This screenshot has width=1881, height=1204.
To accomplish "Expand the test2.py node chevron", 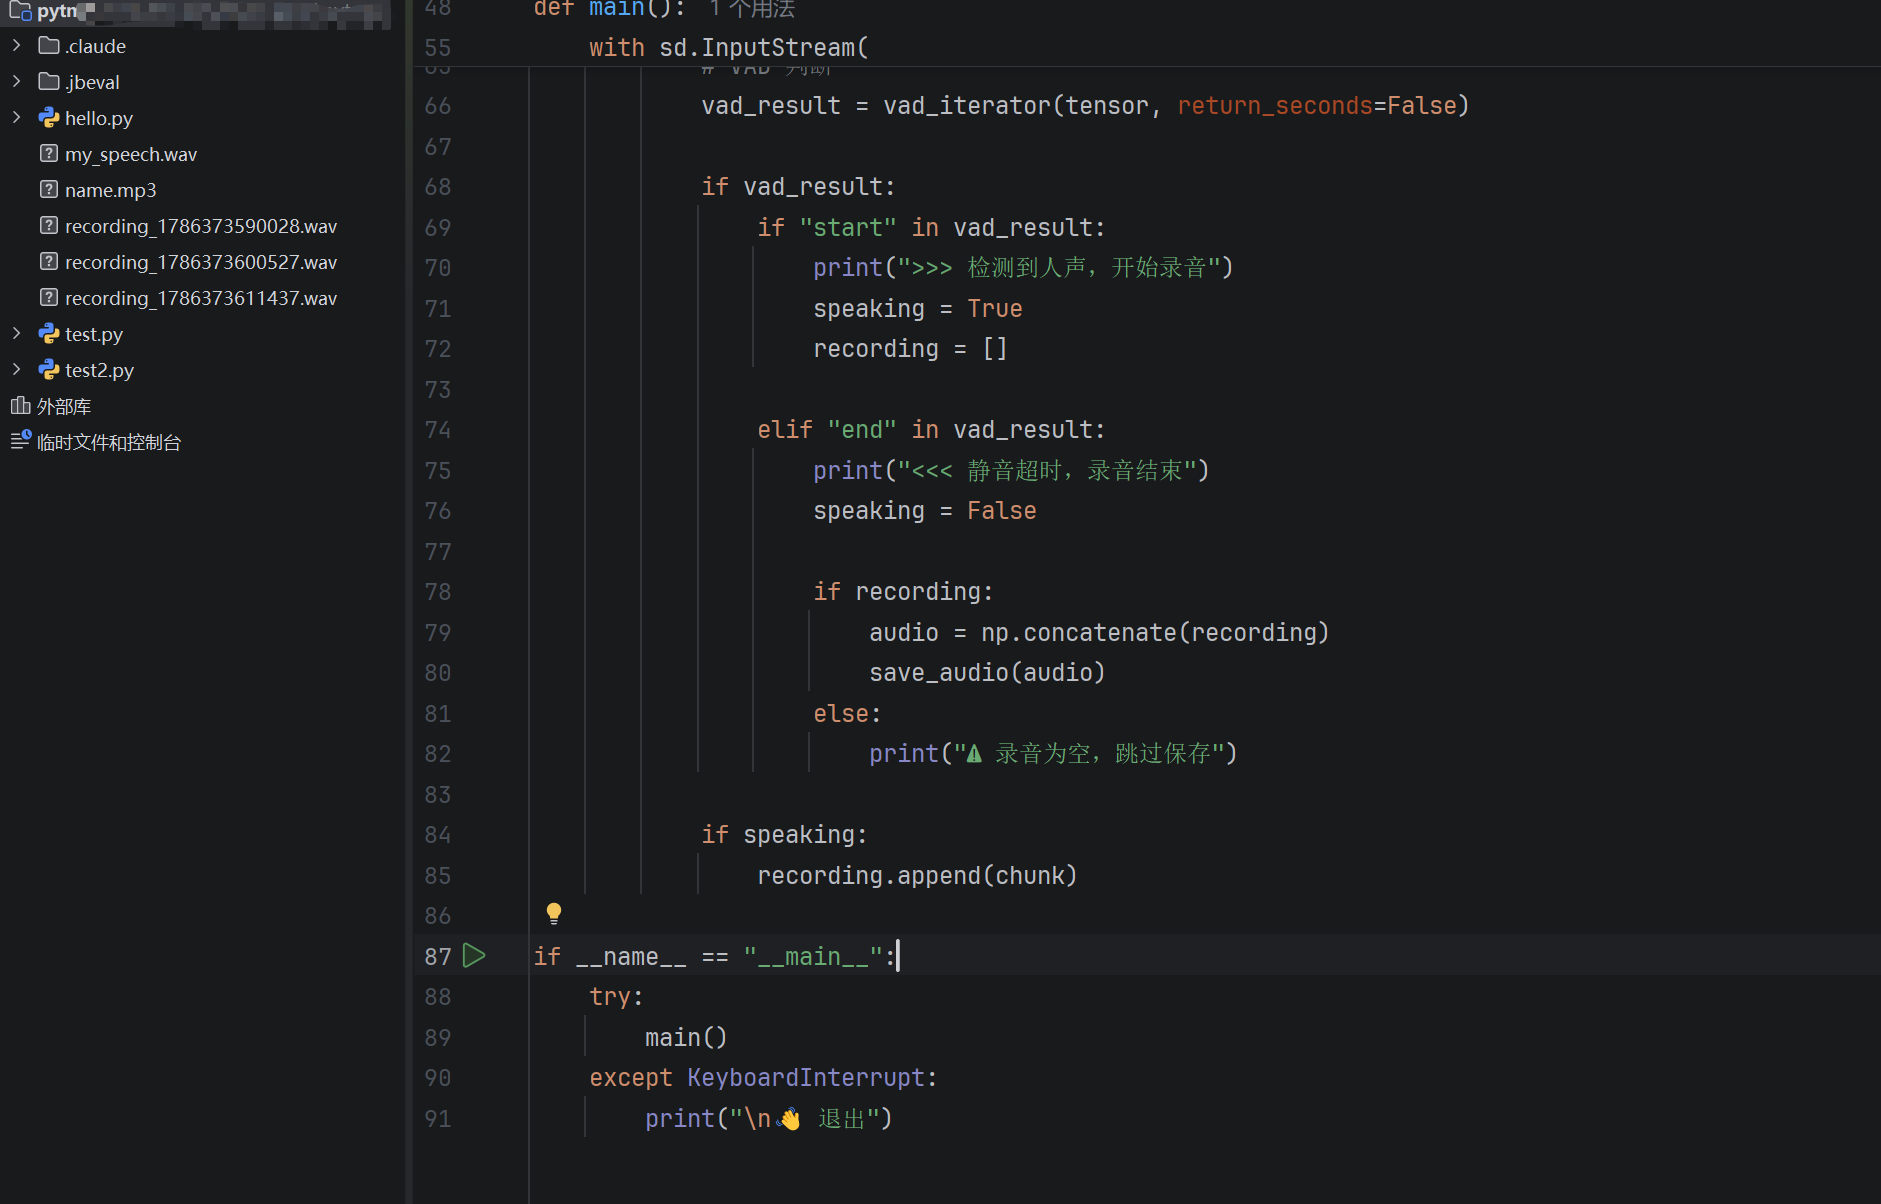I will 16,369.
